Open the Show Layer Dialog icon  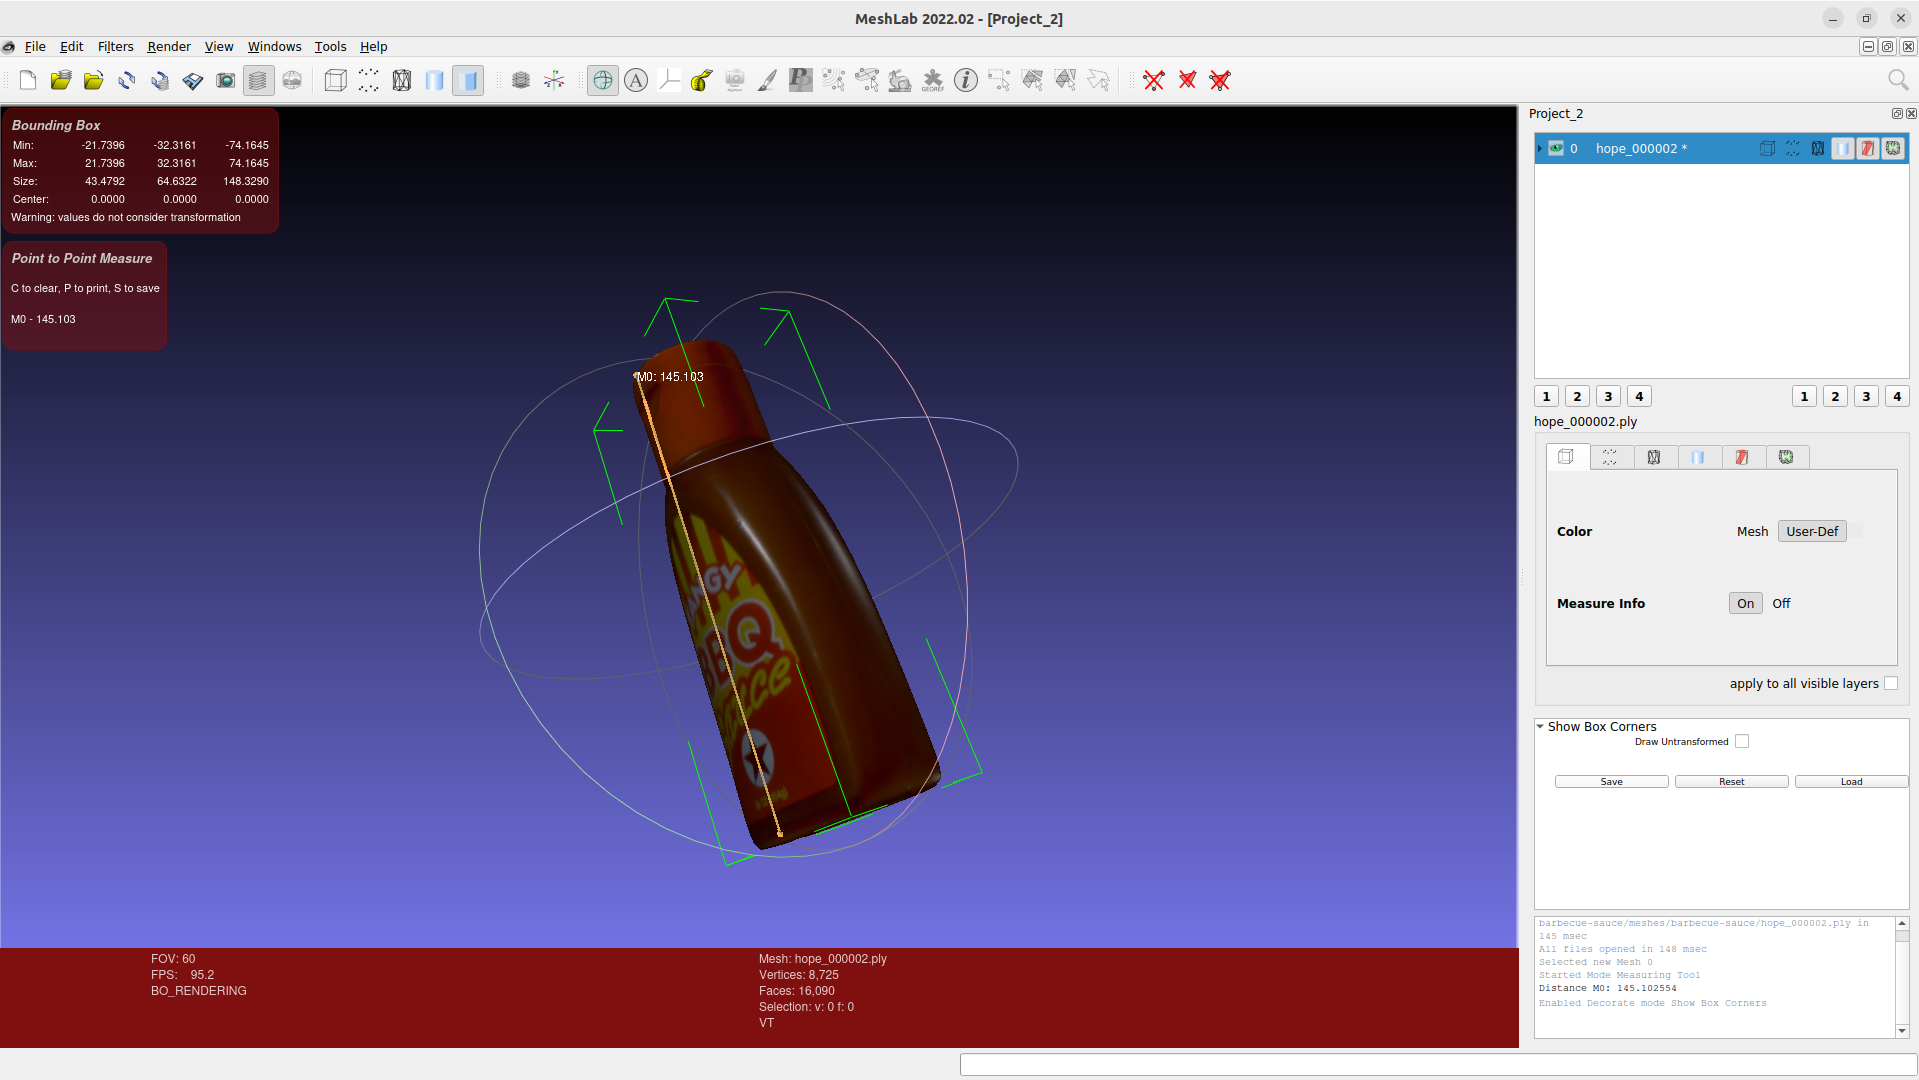(258, 80)
